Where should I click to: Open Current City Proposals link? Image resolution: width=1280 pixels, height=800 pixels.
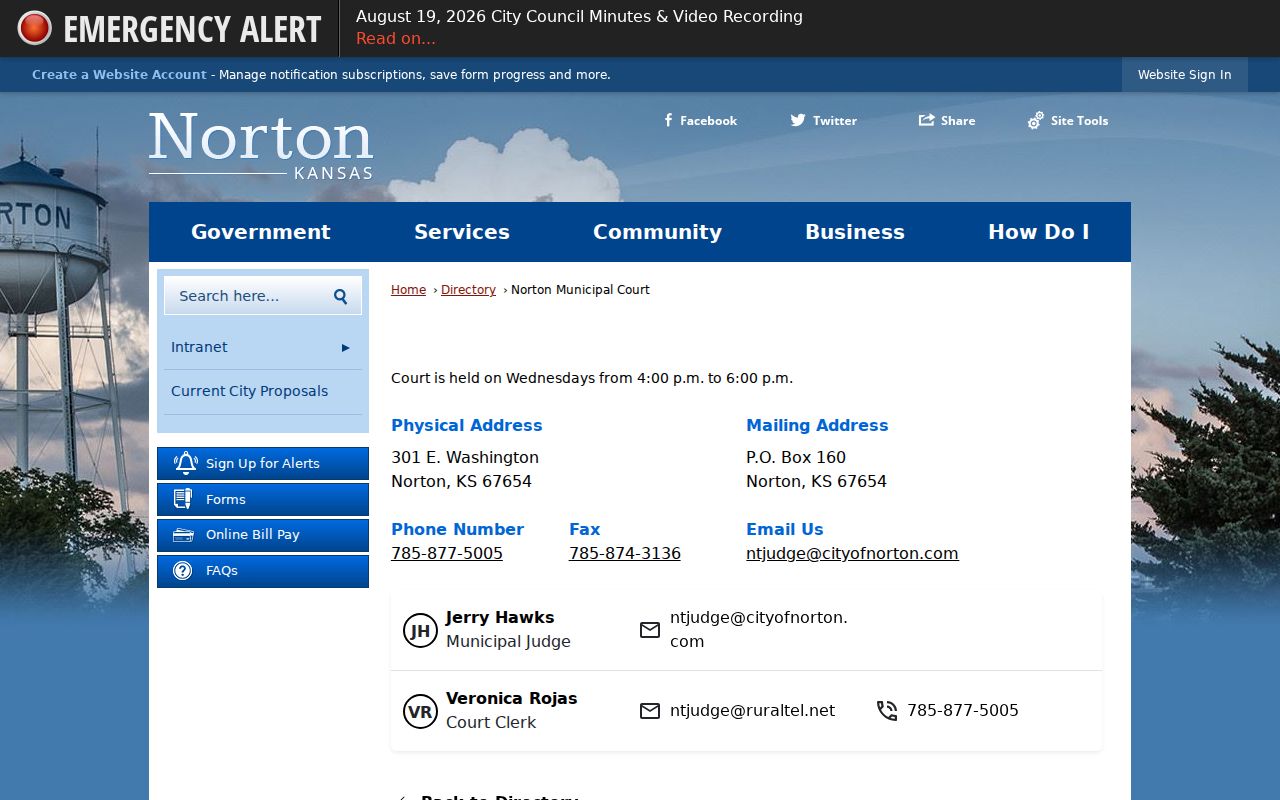pos(250,391)
